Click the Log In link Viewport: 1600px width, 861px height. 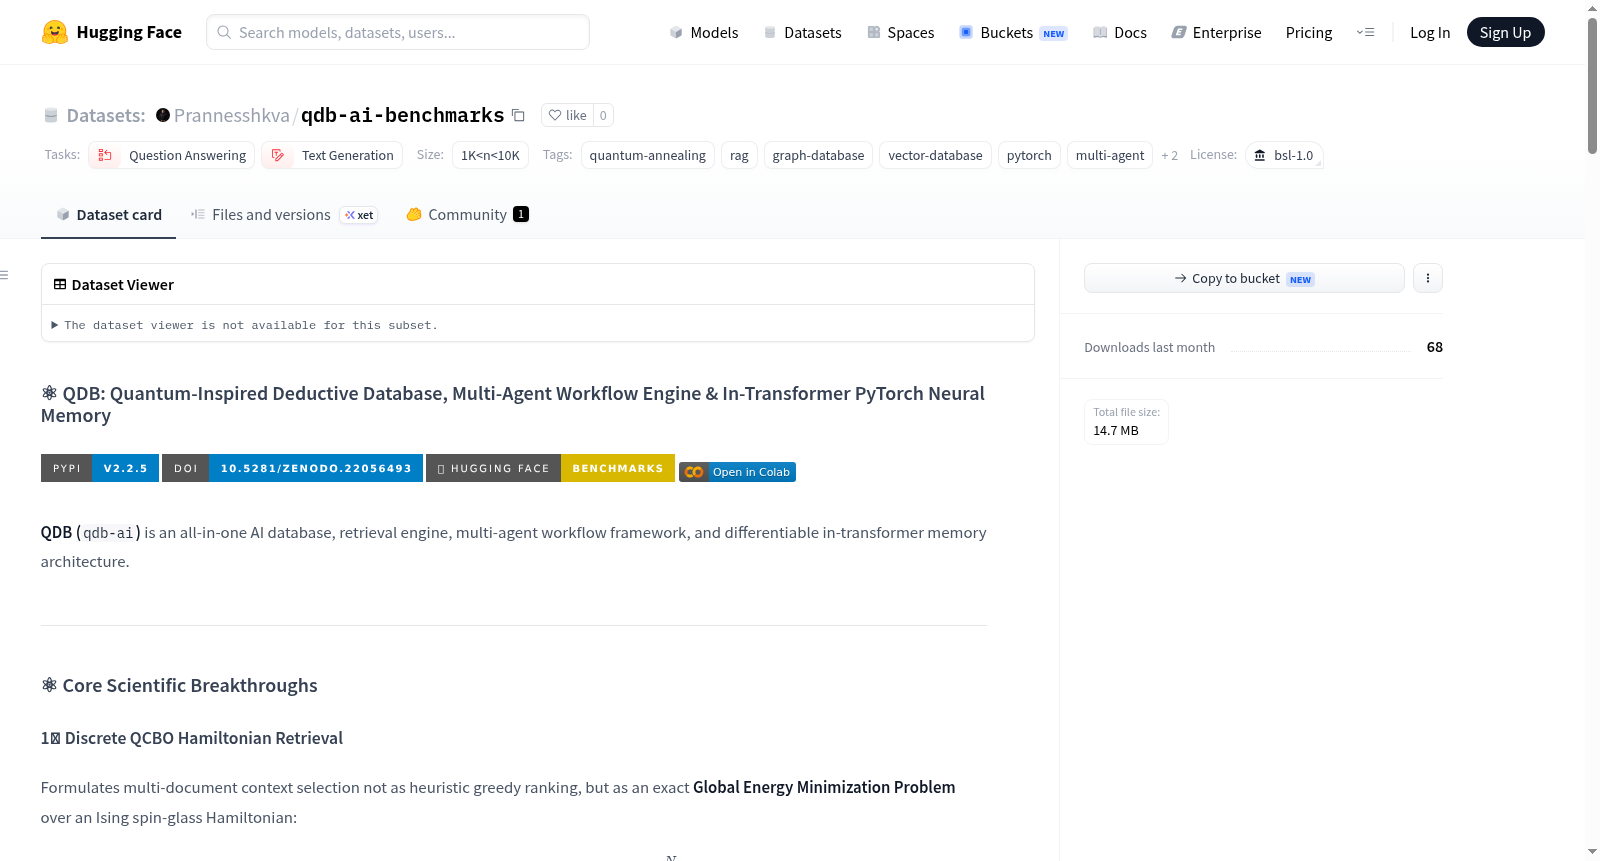tap(1430, 32)
